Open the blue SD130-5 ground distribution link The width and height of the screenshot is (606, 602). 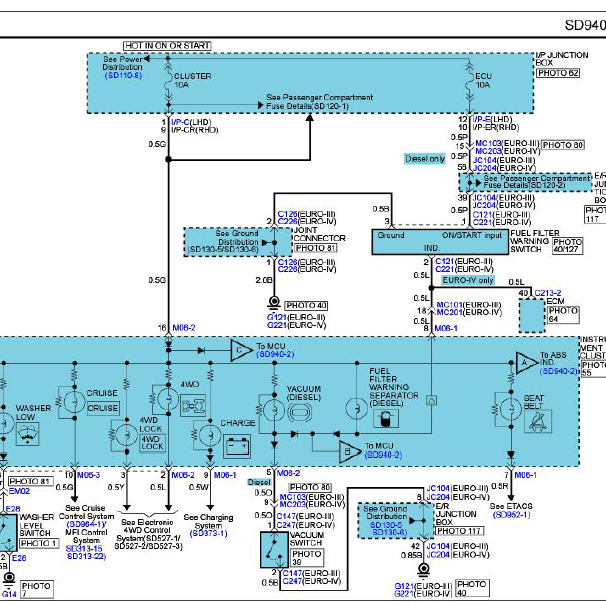386,525
